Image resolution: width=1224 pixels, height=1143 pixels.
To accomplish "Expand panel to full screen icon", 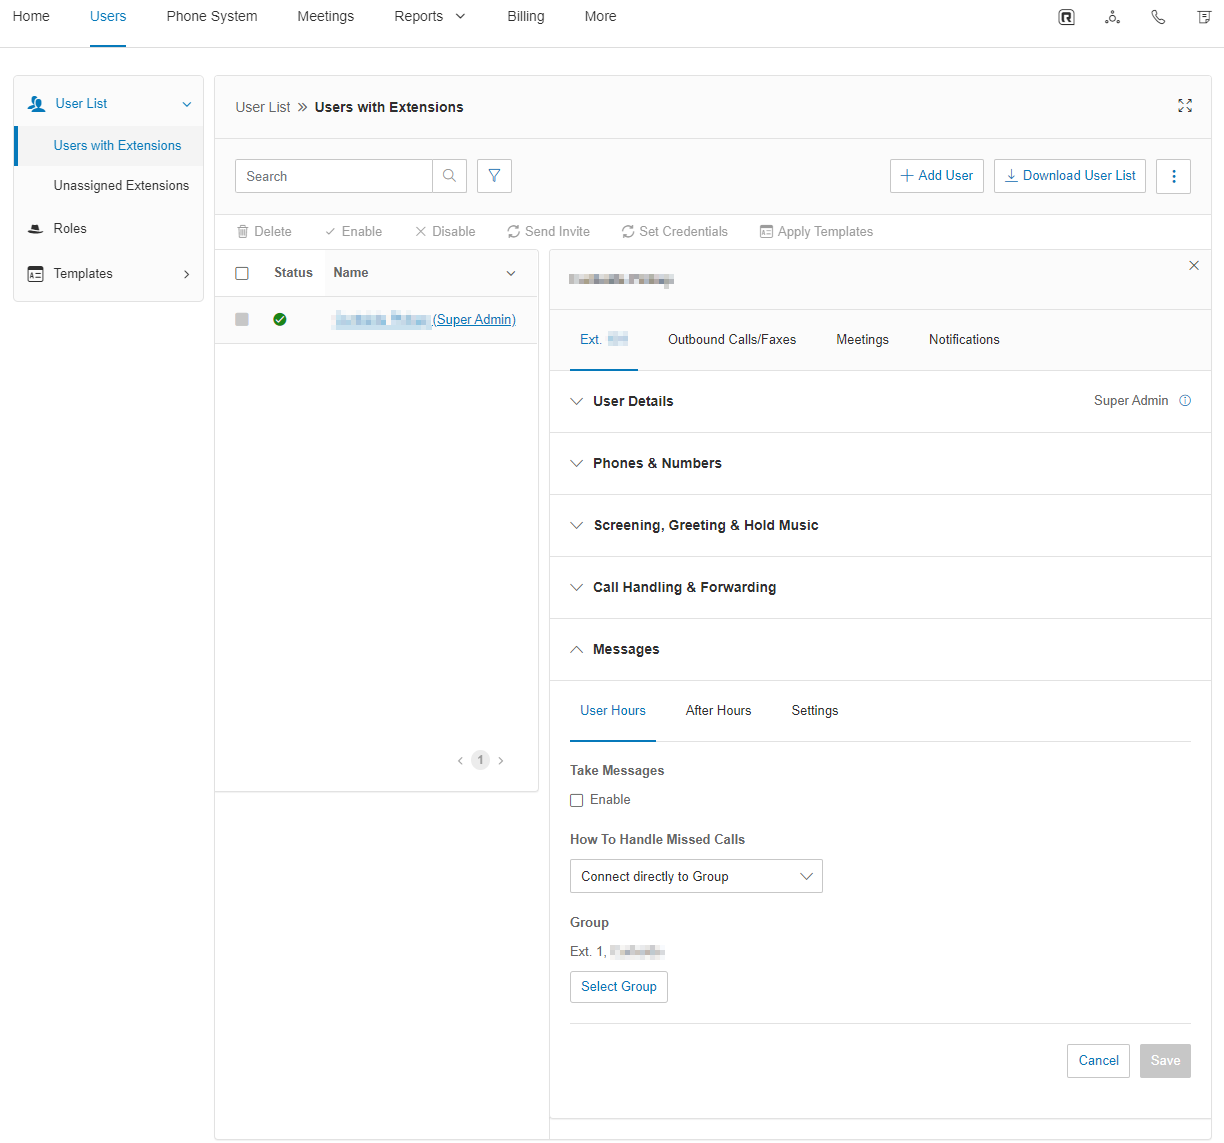I will [x=1185, y=106].
